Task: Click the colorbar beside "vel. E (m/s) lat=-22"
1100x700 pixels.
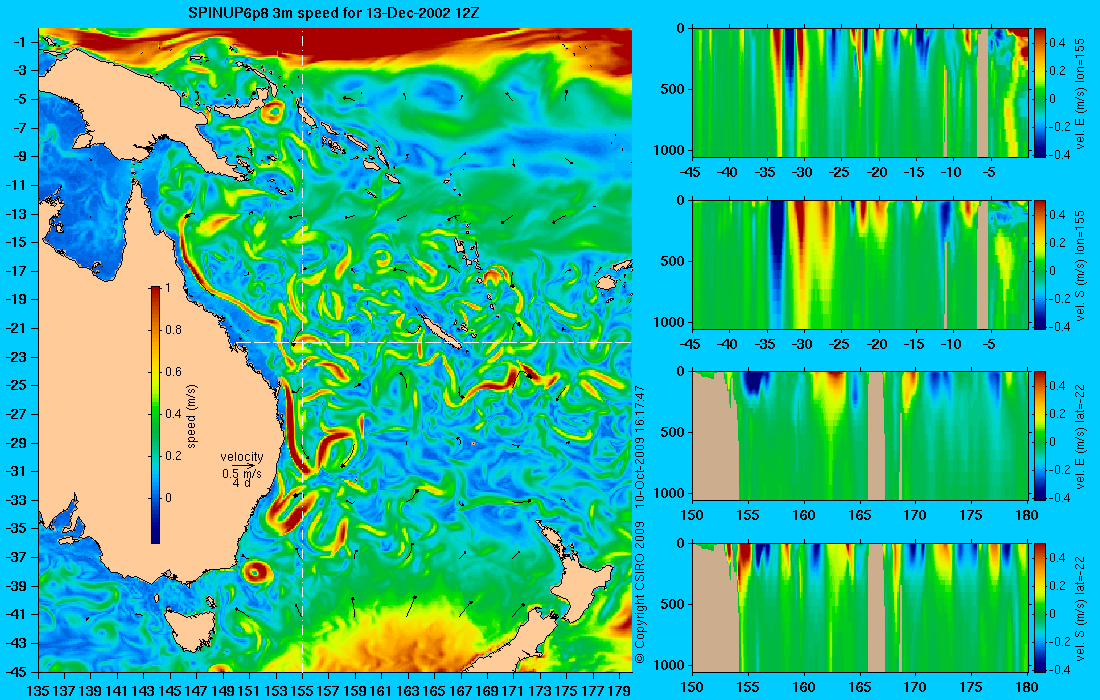Action: (1040, 436)
